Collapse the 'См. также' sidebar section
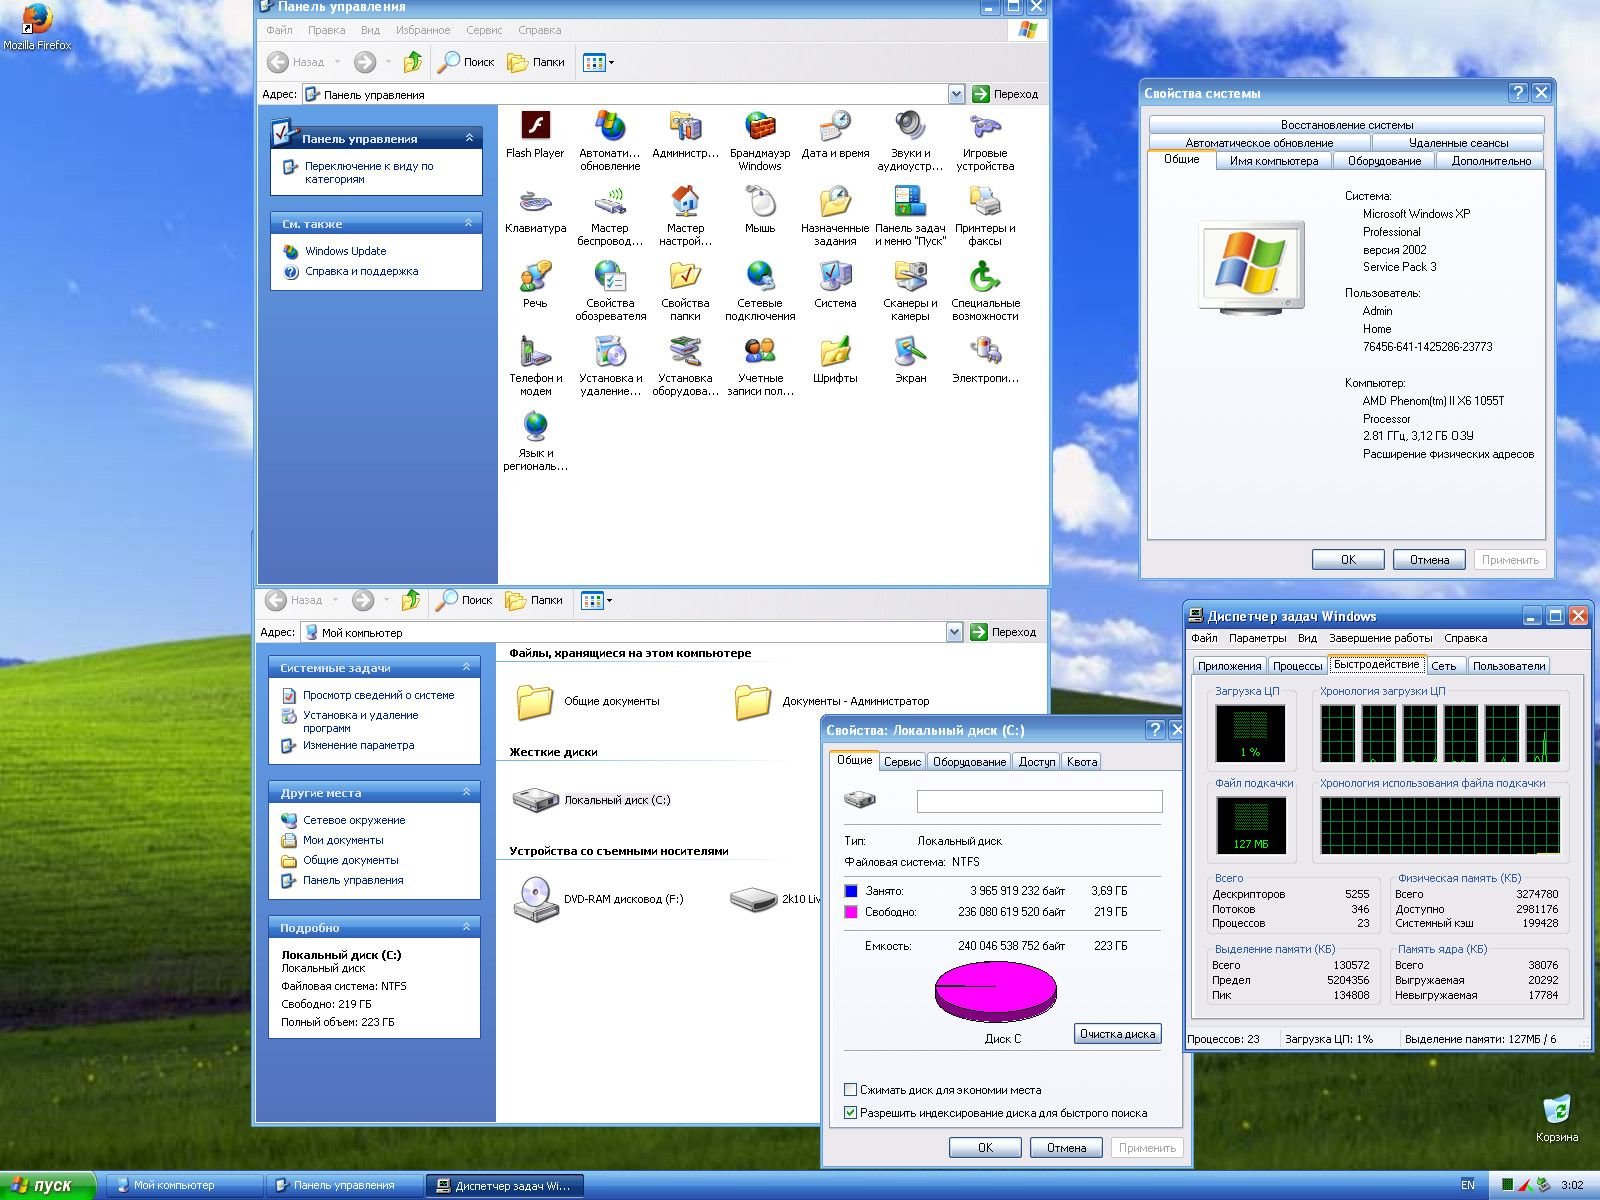The height and width of the screenshot is (1200, 1600). click(x=468, y=224)
